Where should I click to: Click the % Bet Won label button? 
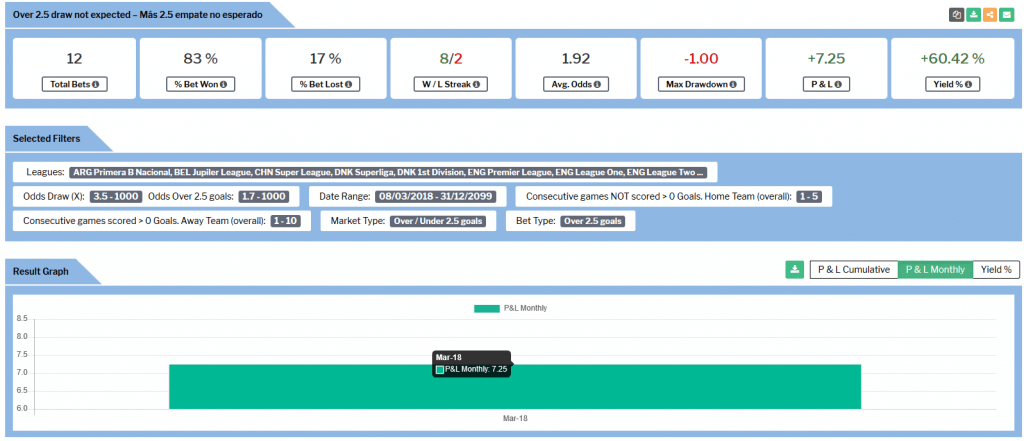click(x=200, y=85)
